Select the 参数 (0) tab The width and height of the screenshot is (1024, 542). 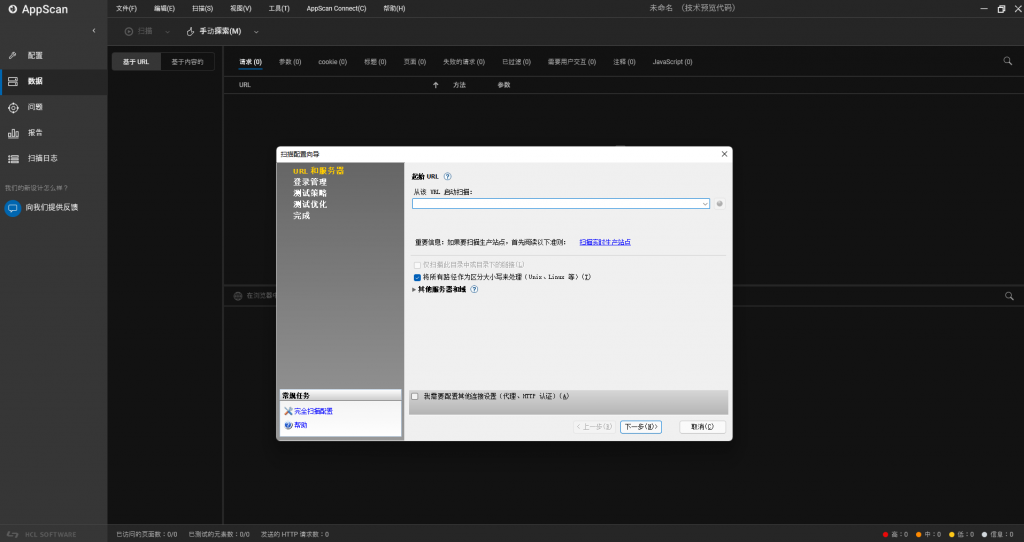tap(290, 62)
